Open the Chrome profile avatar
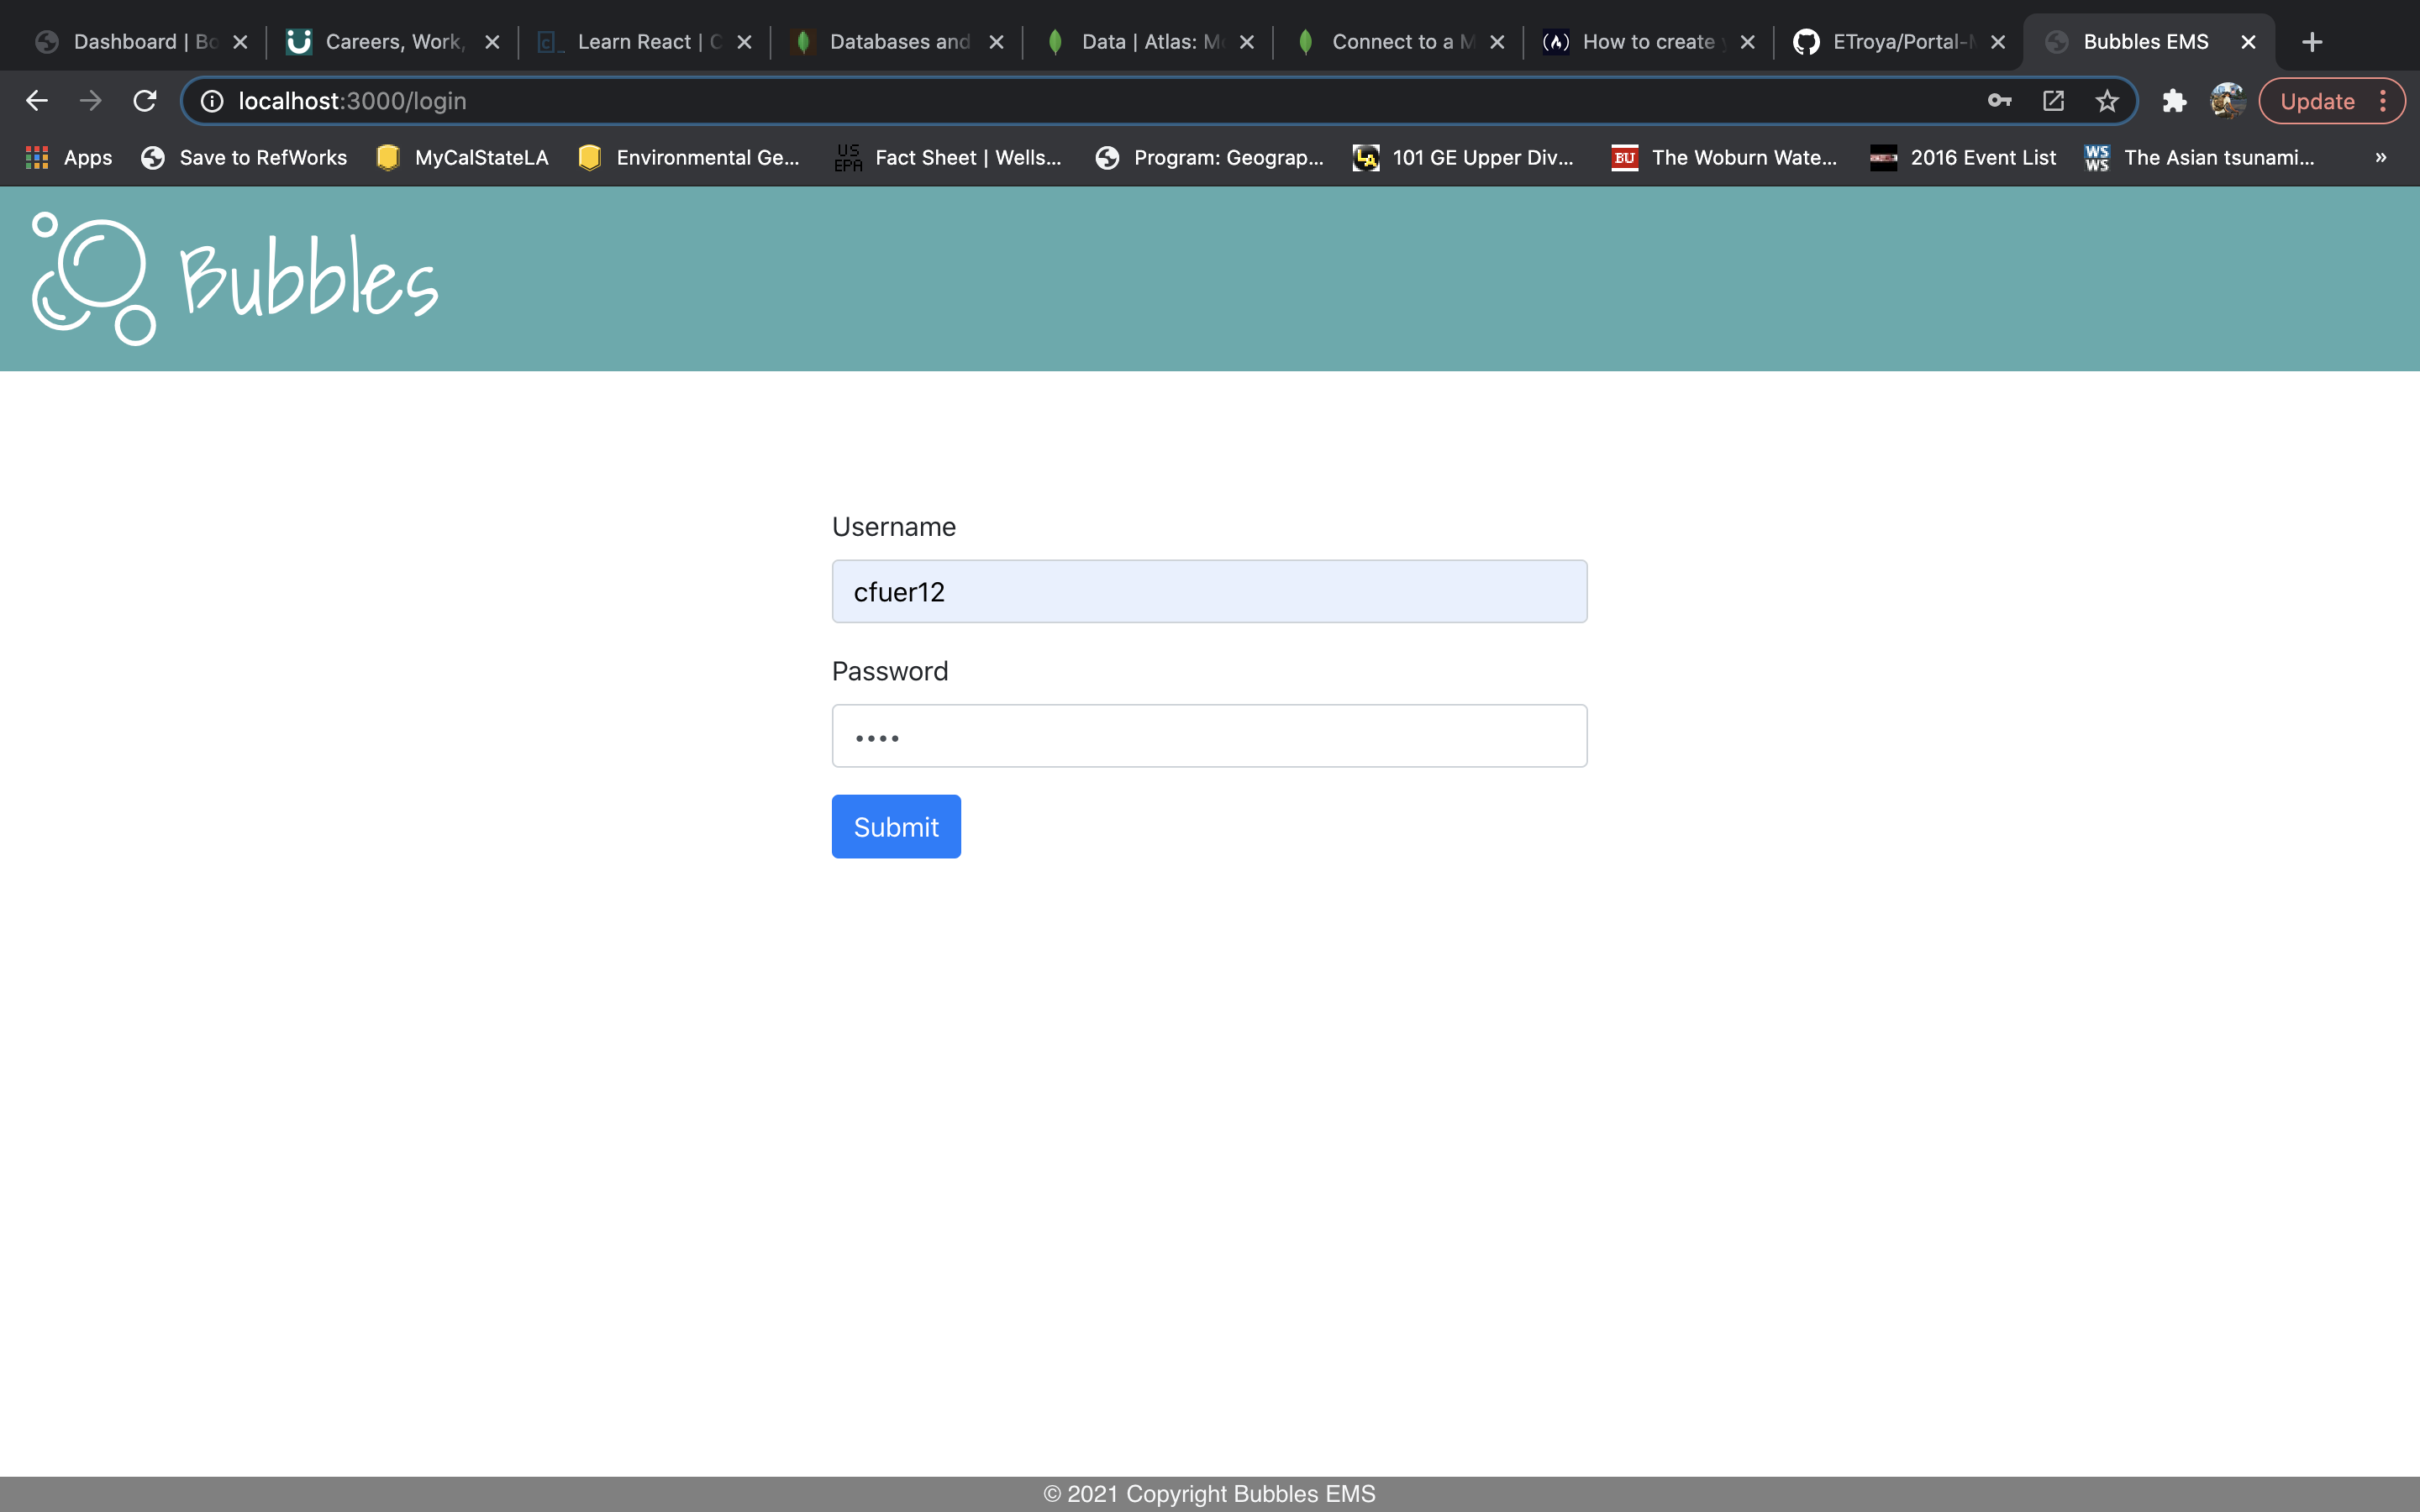 tap(2227, 101)
